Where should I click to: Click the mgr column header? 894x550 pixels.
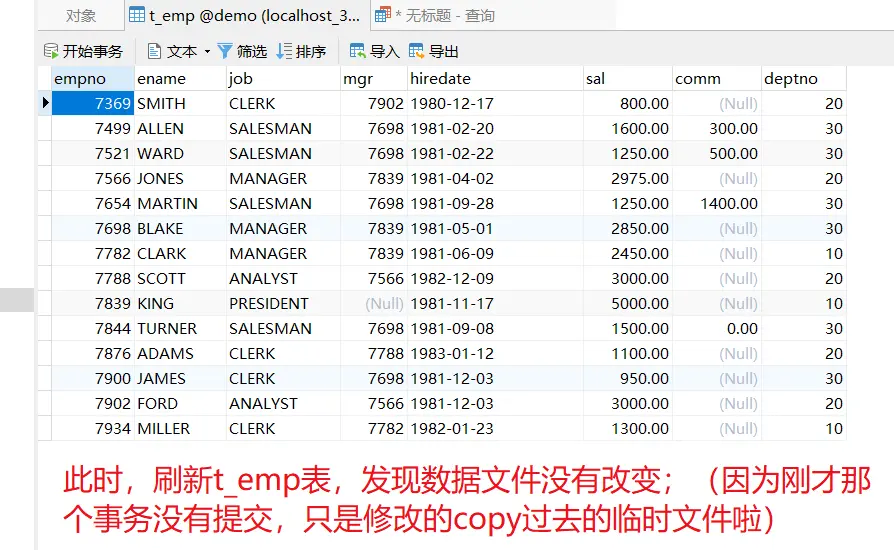click(x=374, y=79)
